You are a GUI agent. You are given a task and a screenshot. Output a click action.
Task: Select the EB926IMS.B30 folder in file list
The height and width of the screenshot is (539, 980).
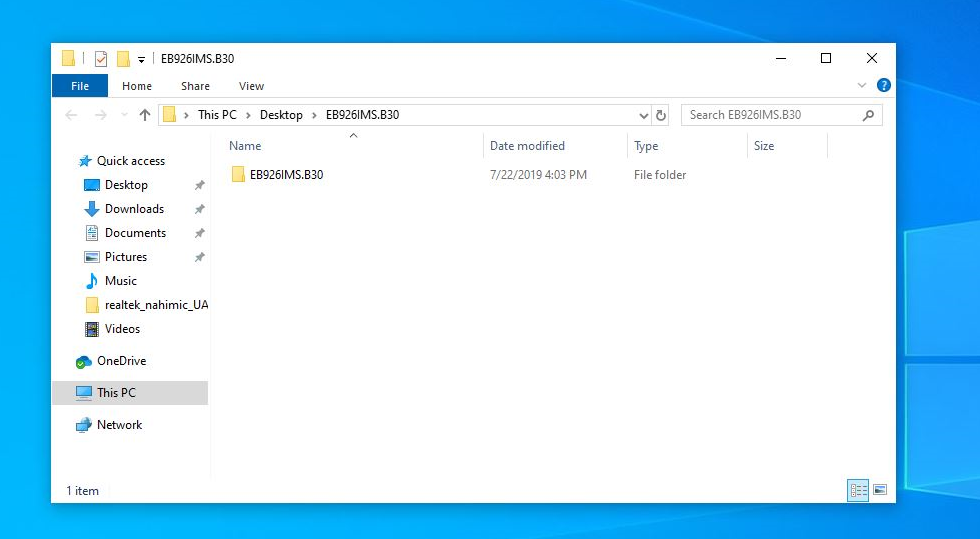[x=286, y=175]
